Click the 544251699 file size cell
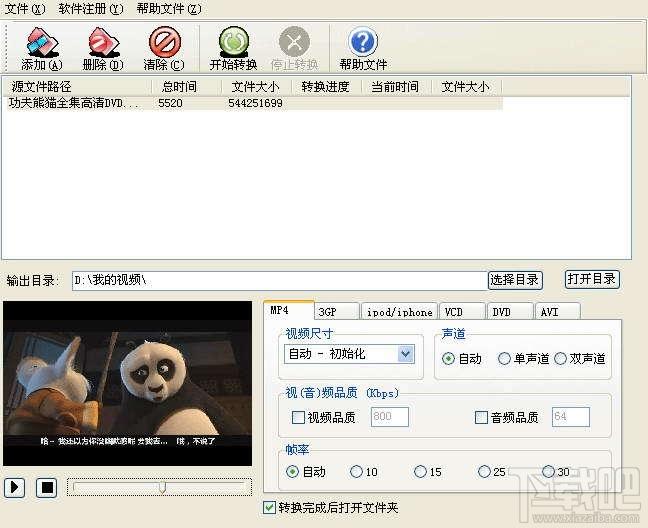 [x=255, y=103]
